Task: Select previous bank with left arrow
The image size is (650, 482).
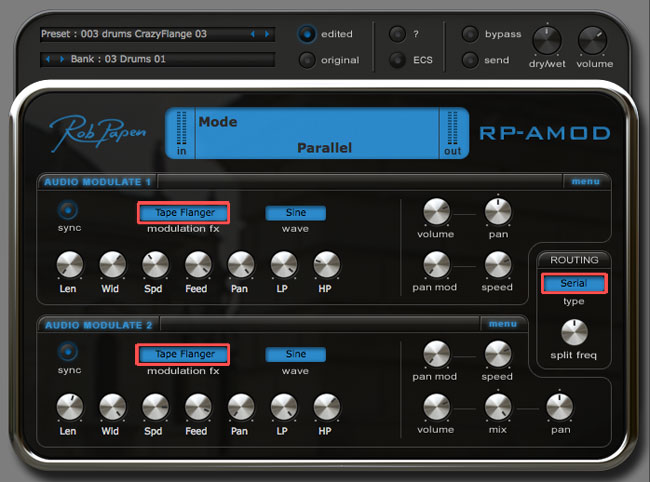Action: [x=48, y=59]
